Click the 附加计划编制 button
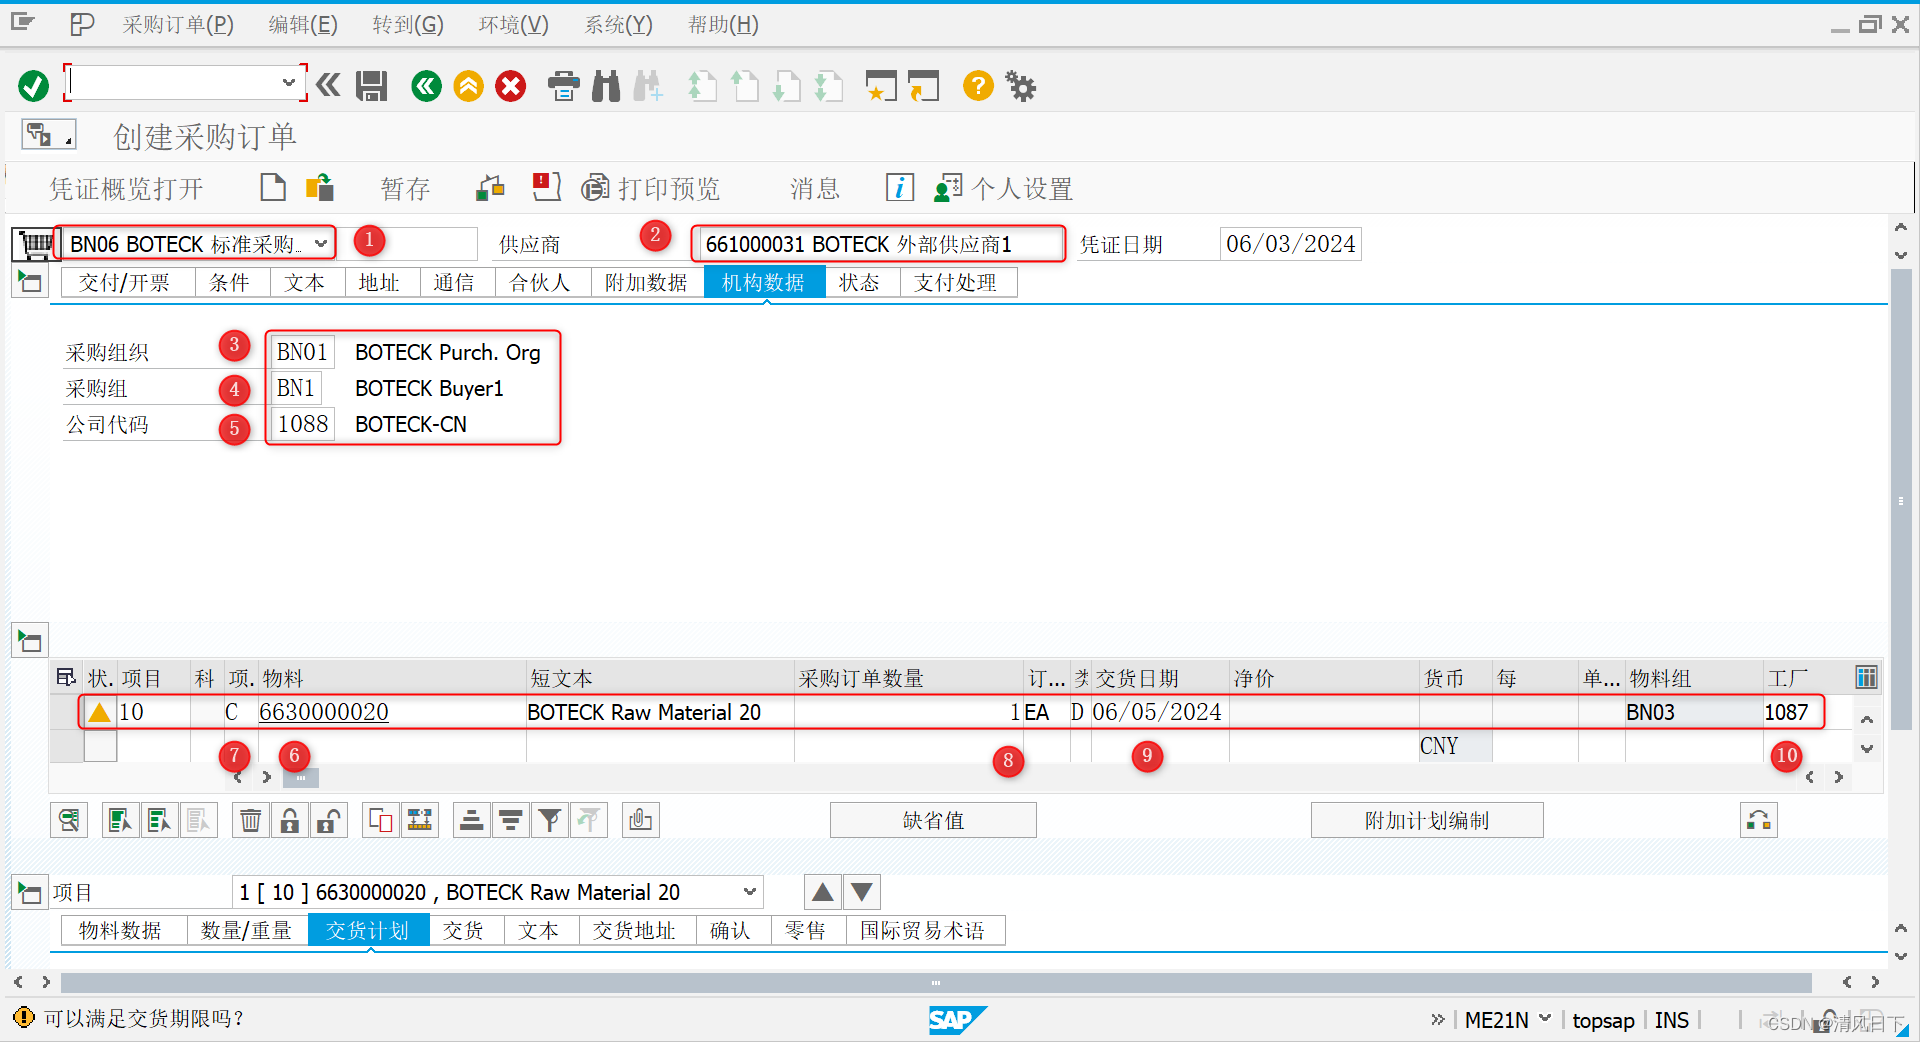1920x1042 pixels. click(1427, 821)
